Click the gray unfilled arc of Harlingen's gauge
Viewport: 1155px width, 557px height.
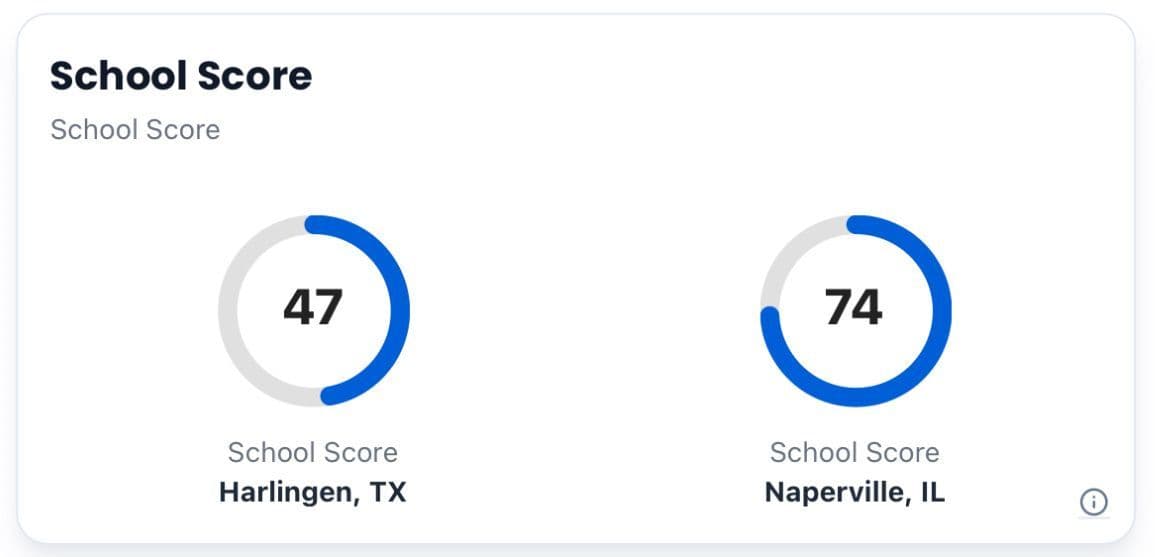[x=227, y=310]
